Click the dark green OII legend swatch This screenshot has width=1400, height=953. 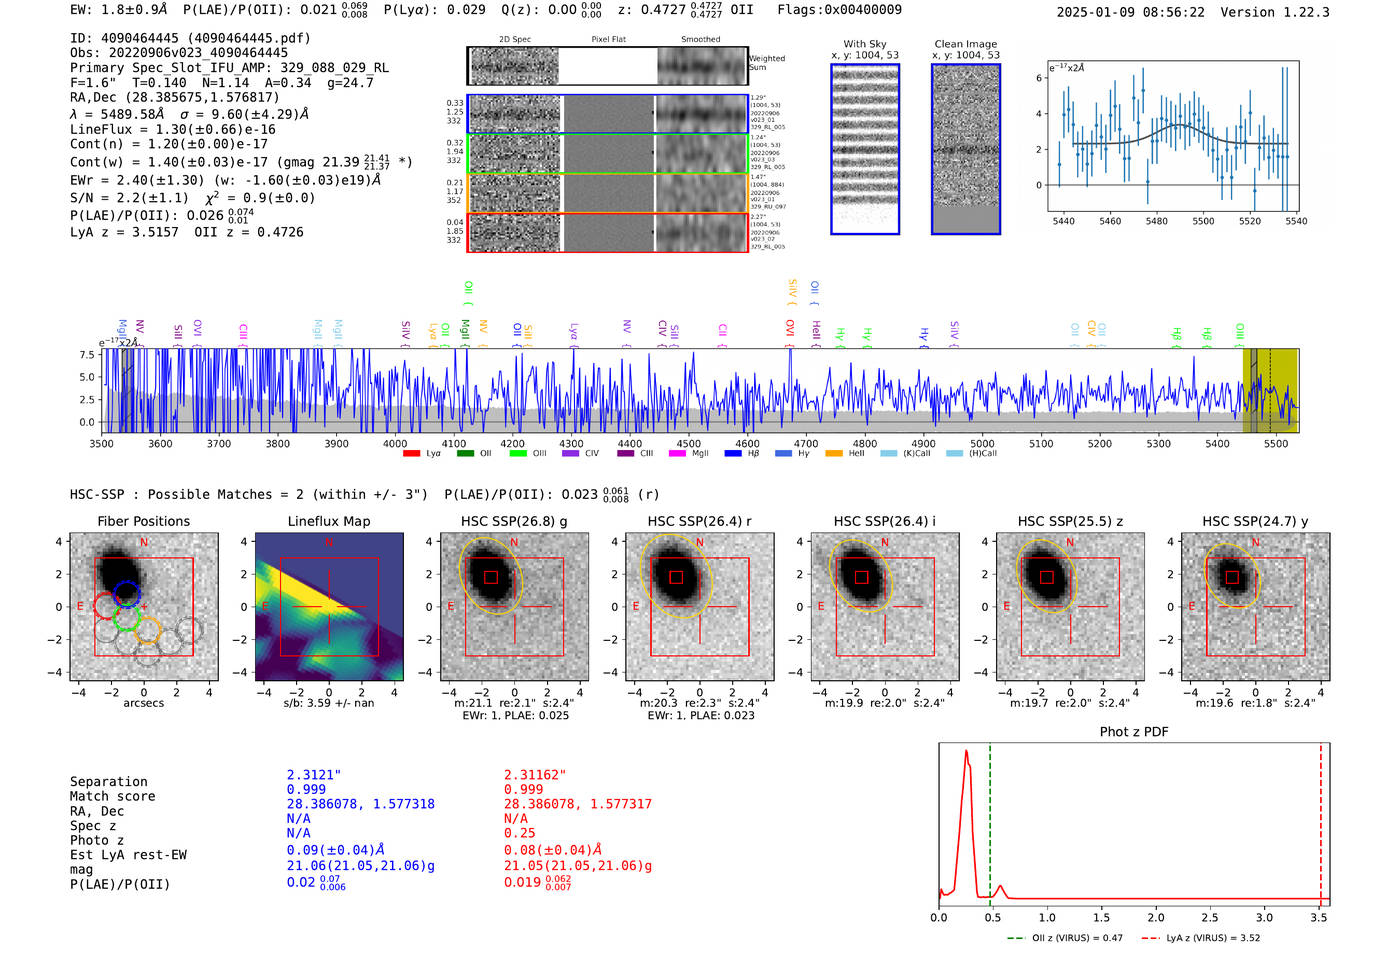click(465, 454)
